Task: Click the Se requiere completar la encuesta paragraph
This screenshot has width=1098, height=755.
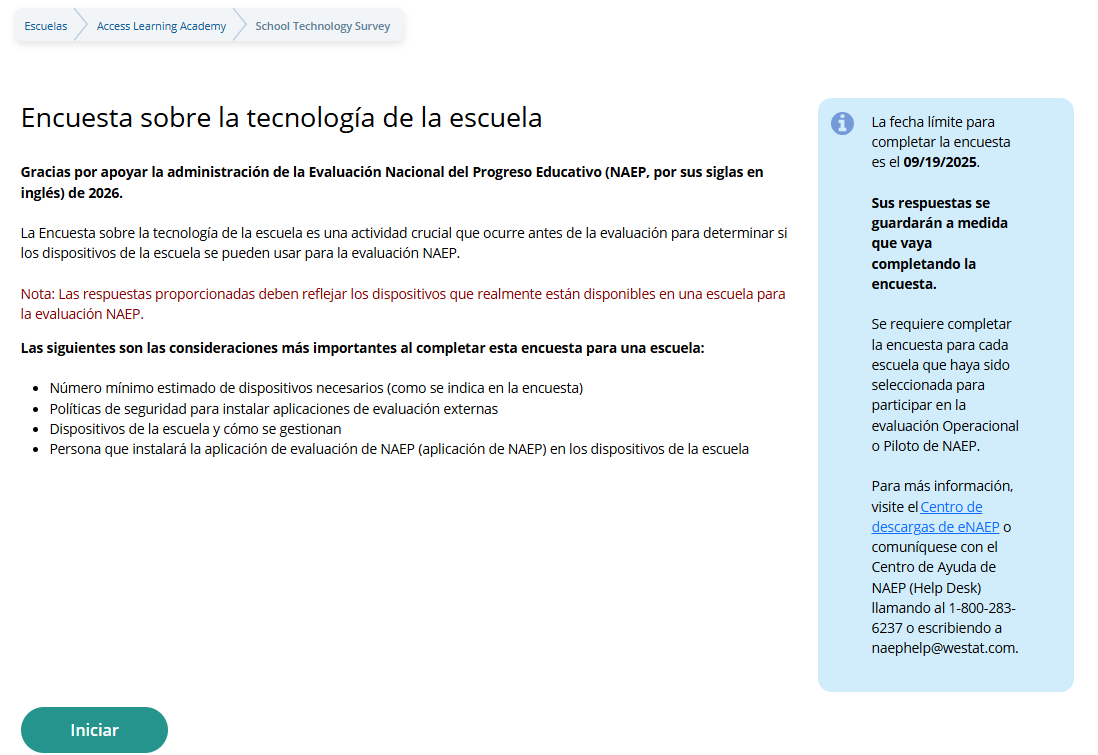Action: point(943,385)
